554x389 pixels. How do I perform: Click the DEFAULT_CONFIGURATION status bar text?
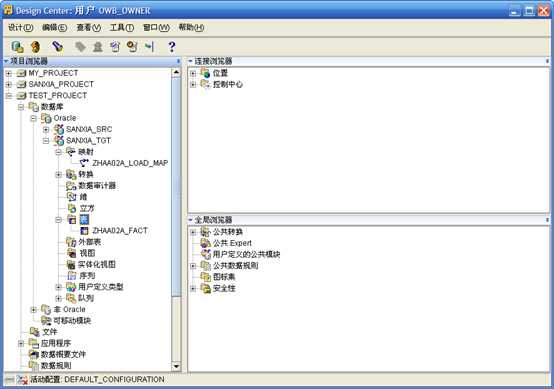[x=114, y=379]
